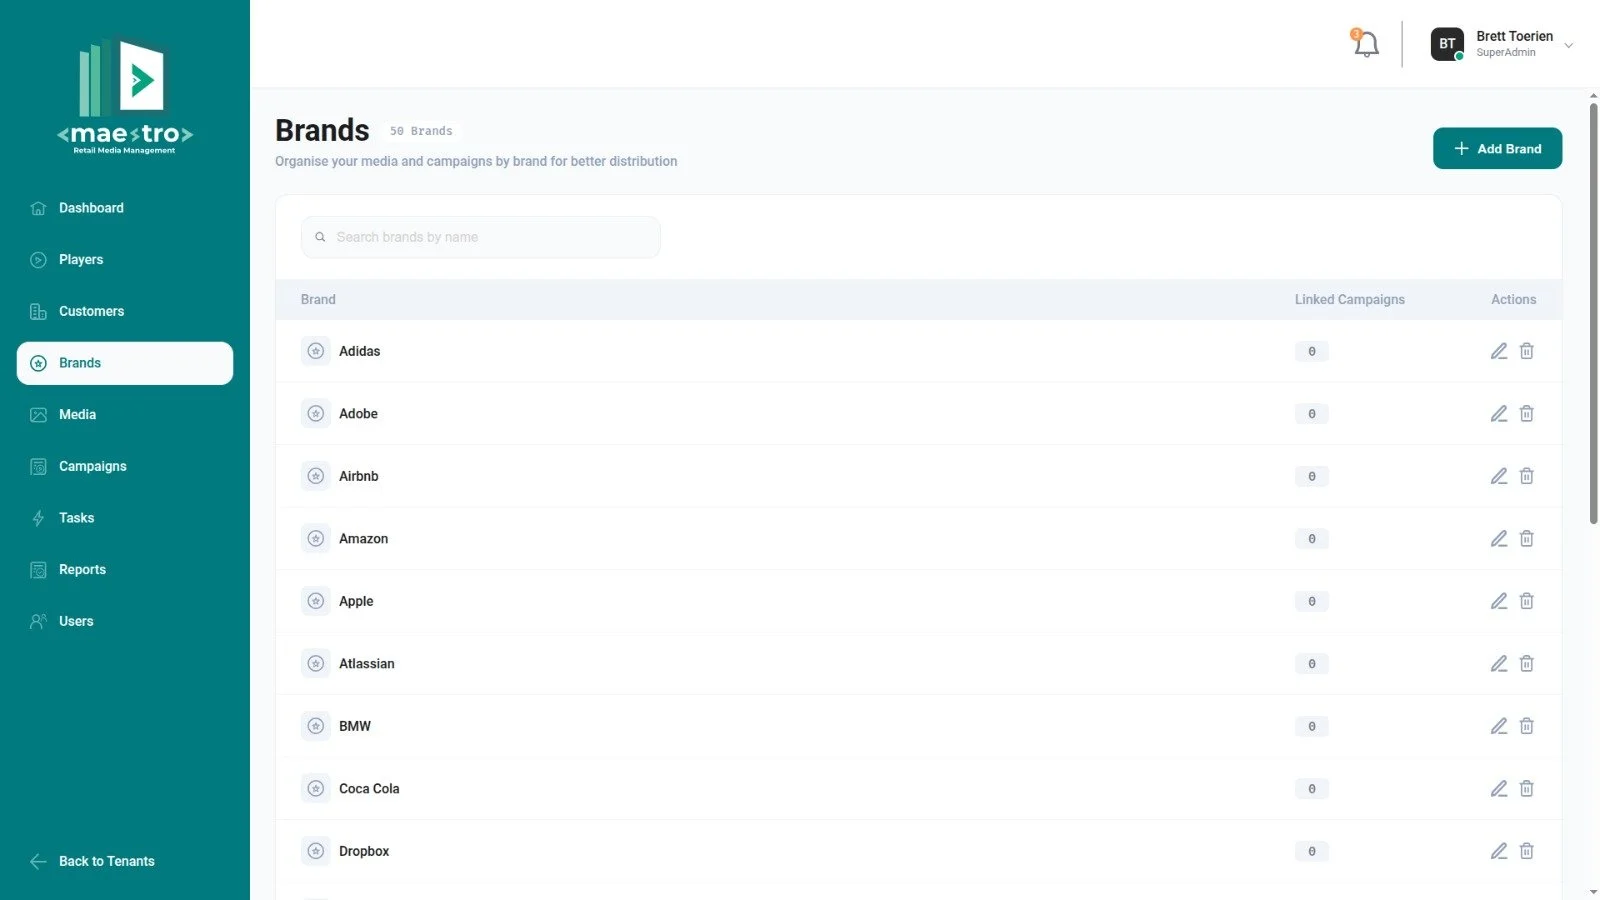Click the 50 Brands count label
The height and width of the screenshot is (900, 1600).
pyautogui.click(x=421, y=131)
